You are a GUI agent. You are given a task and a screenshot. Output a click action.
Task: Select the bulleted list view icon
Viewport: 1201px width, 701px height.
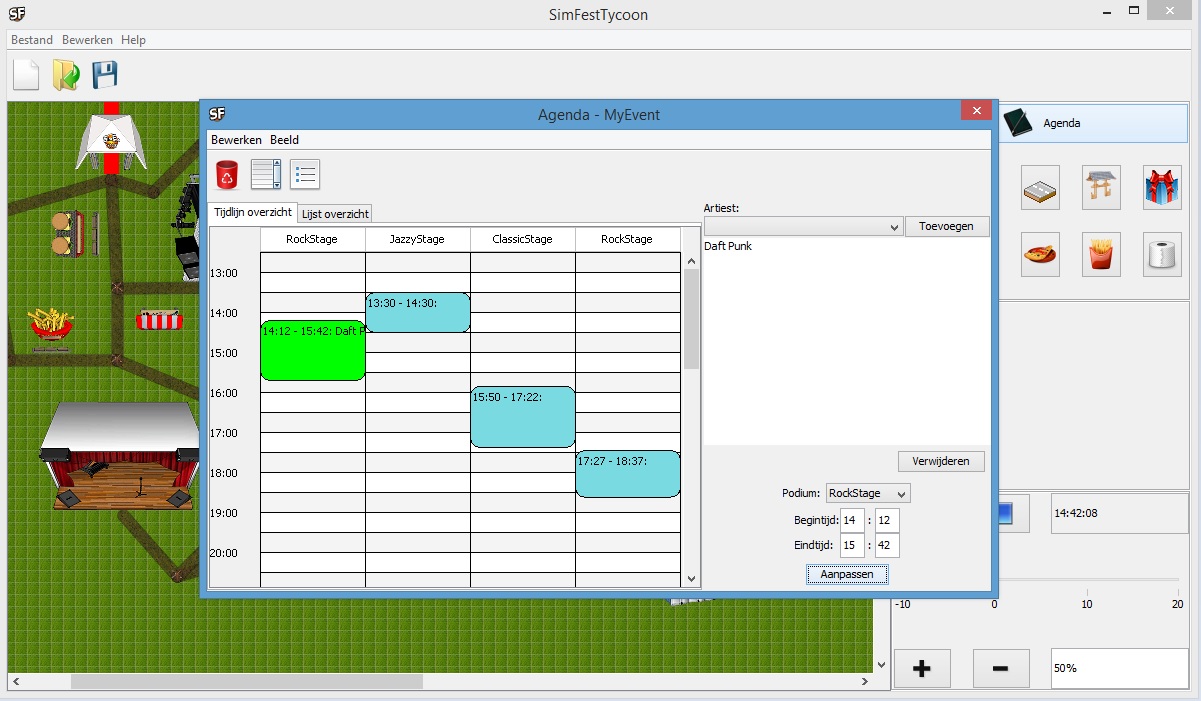(x=305, y=174)
